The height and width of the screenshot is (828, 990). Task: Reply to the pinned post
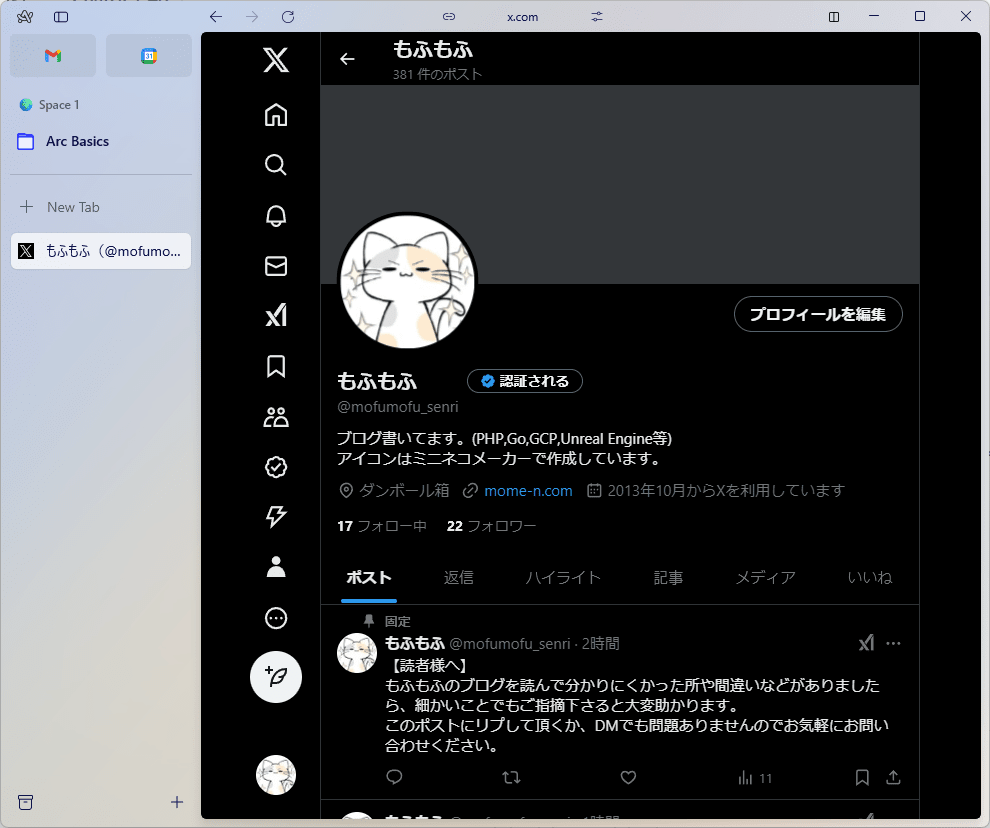[x=394, y=777]
